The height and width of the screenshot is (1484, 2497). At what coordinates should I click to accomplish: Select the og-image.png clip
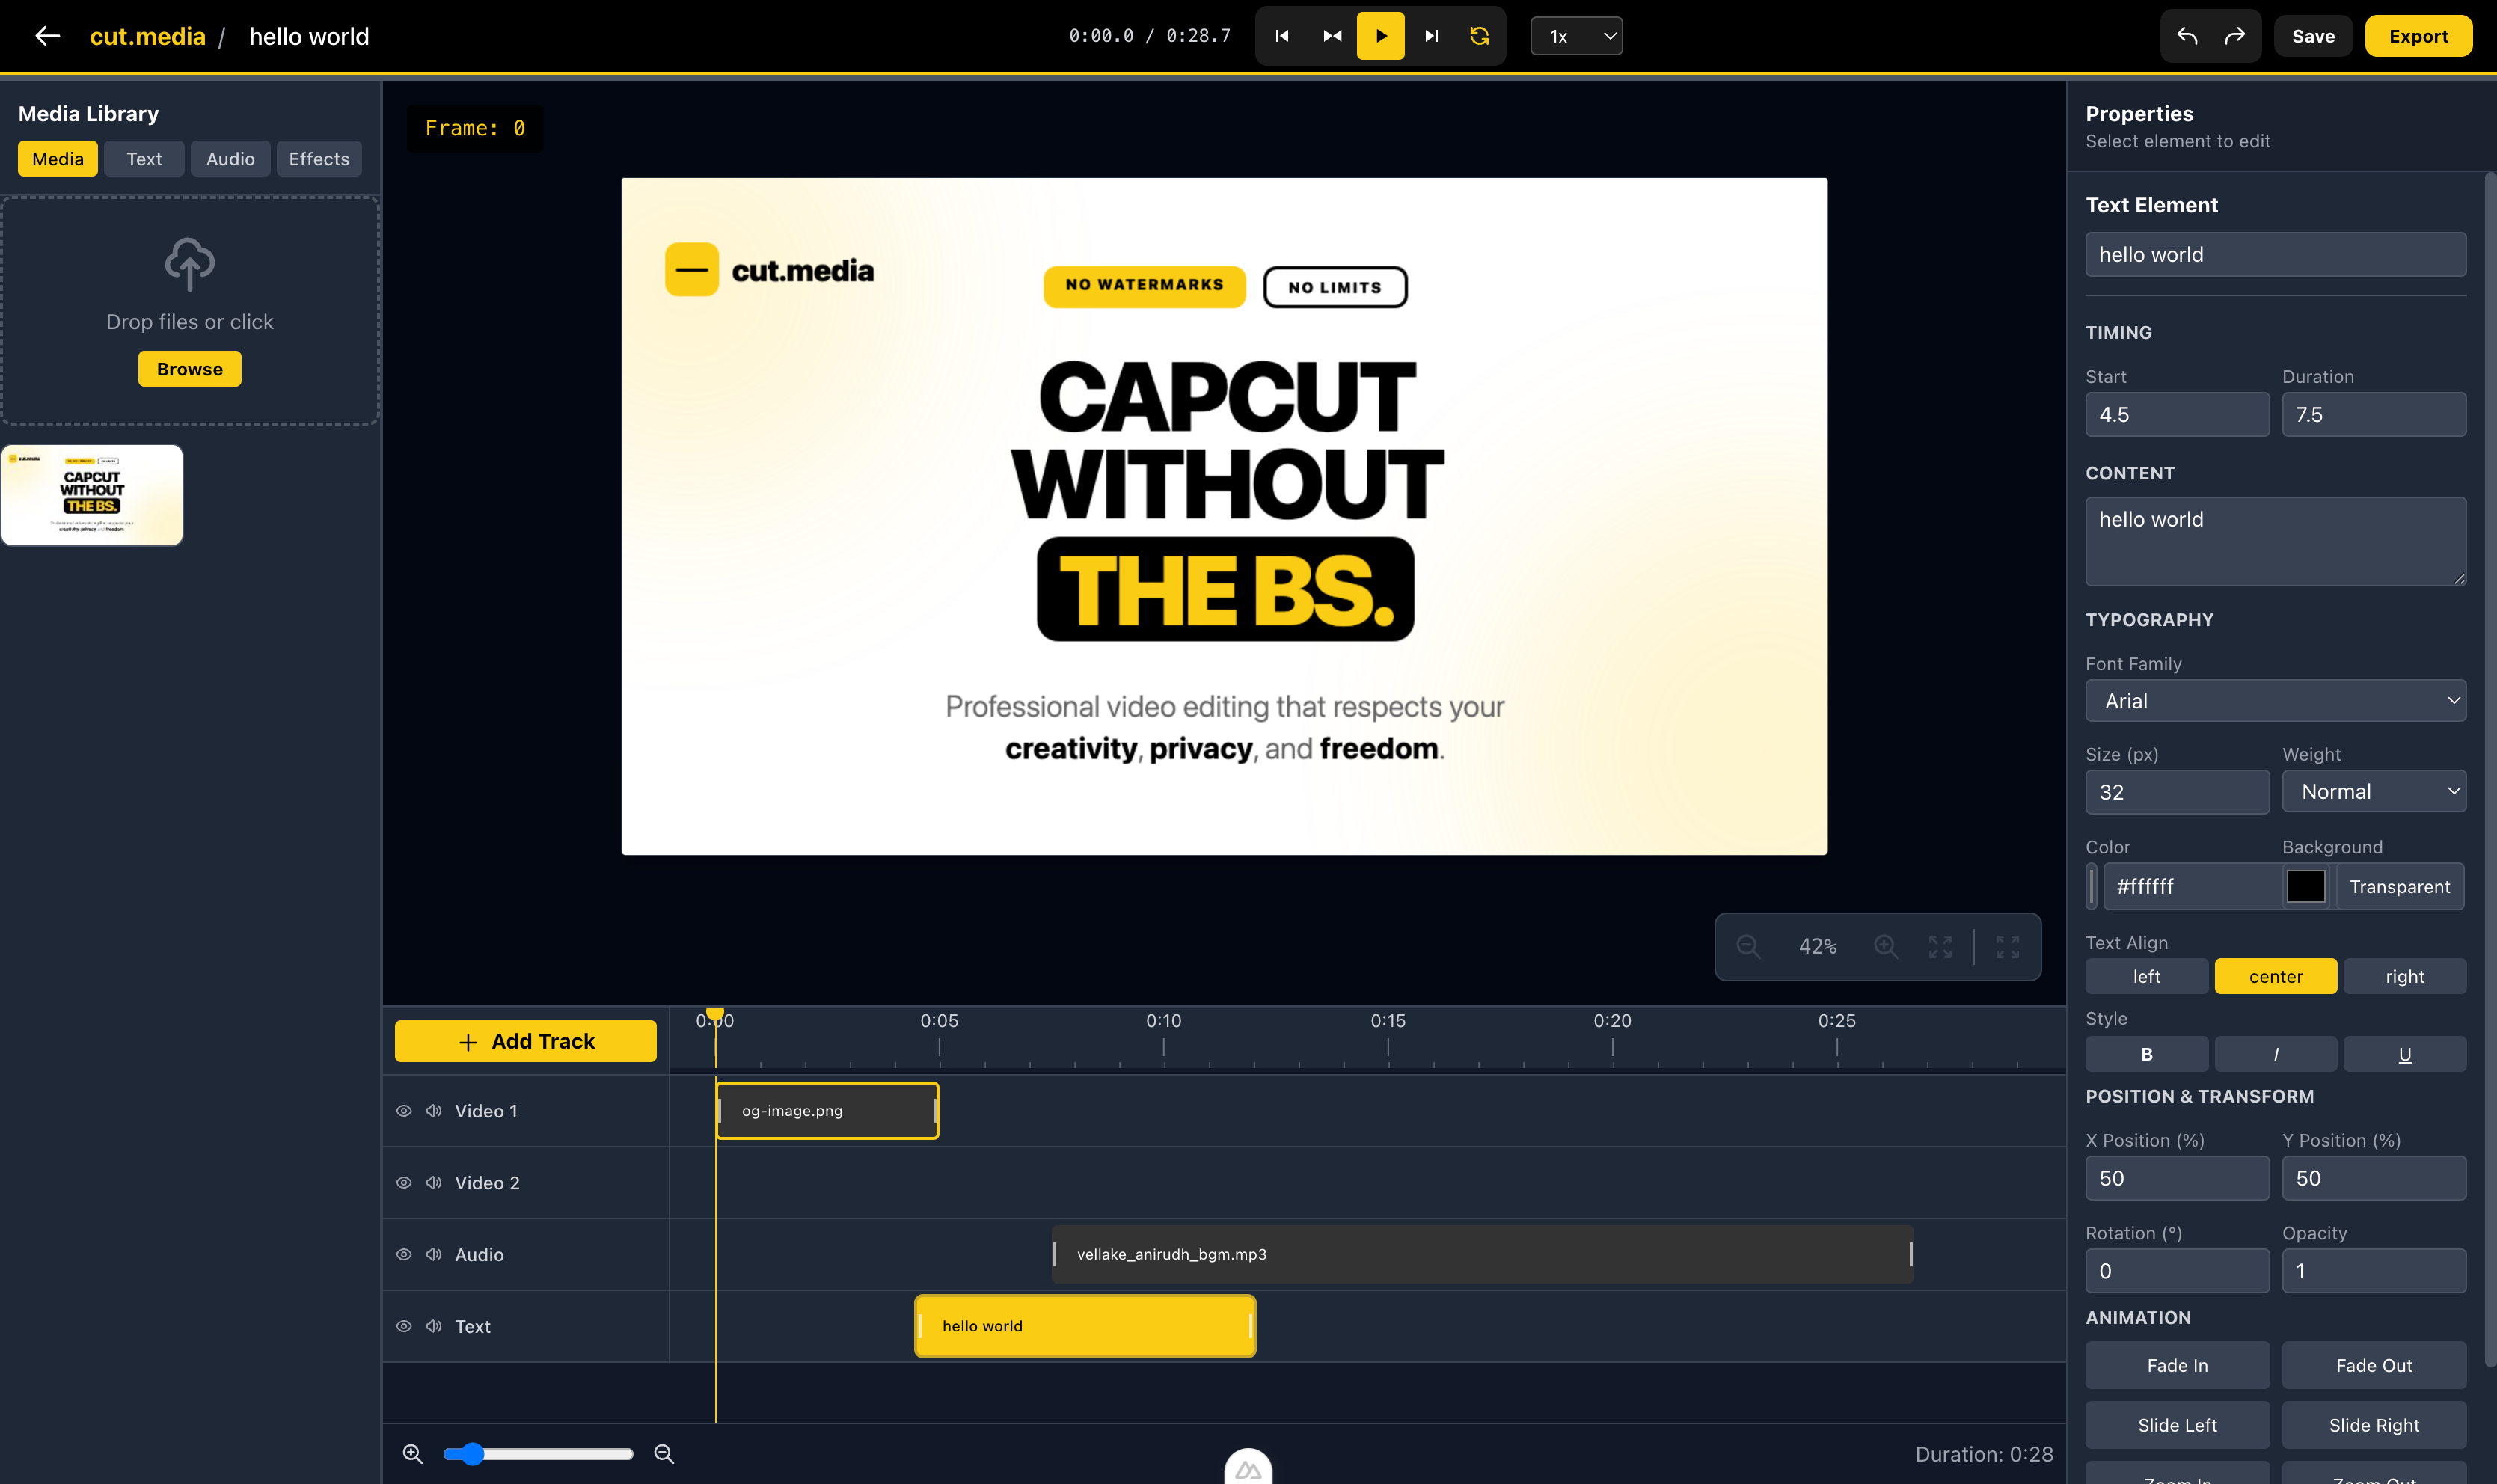click(827, 1111)
